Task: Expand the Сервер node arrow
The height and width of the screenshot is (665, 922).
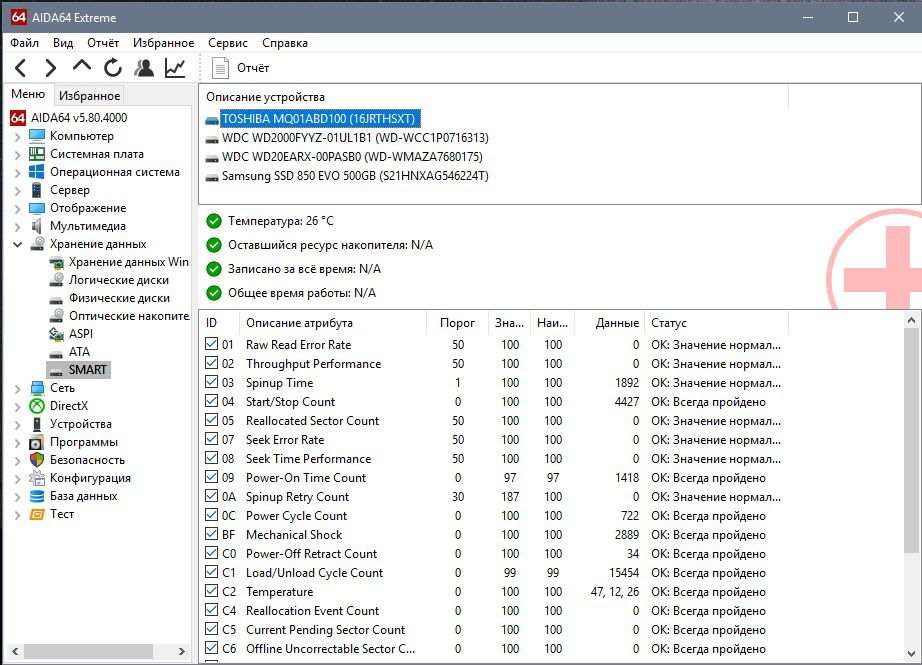Action: tap(18, 191)
